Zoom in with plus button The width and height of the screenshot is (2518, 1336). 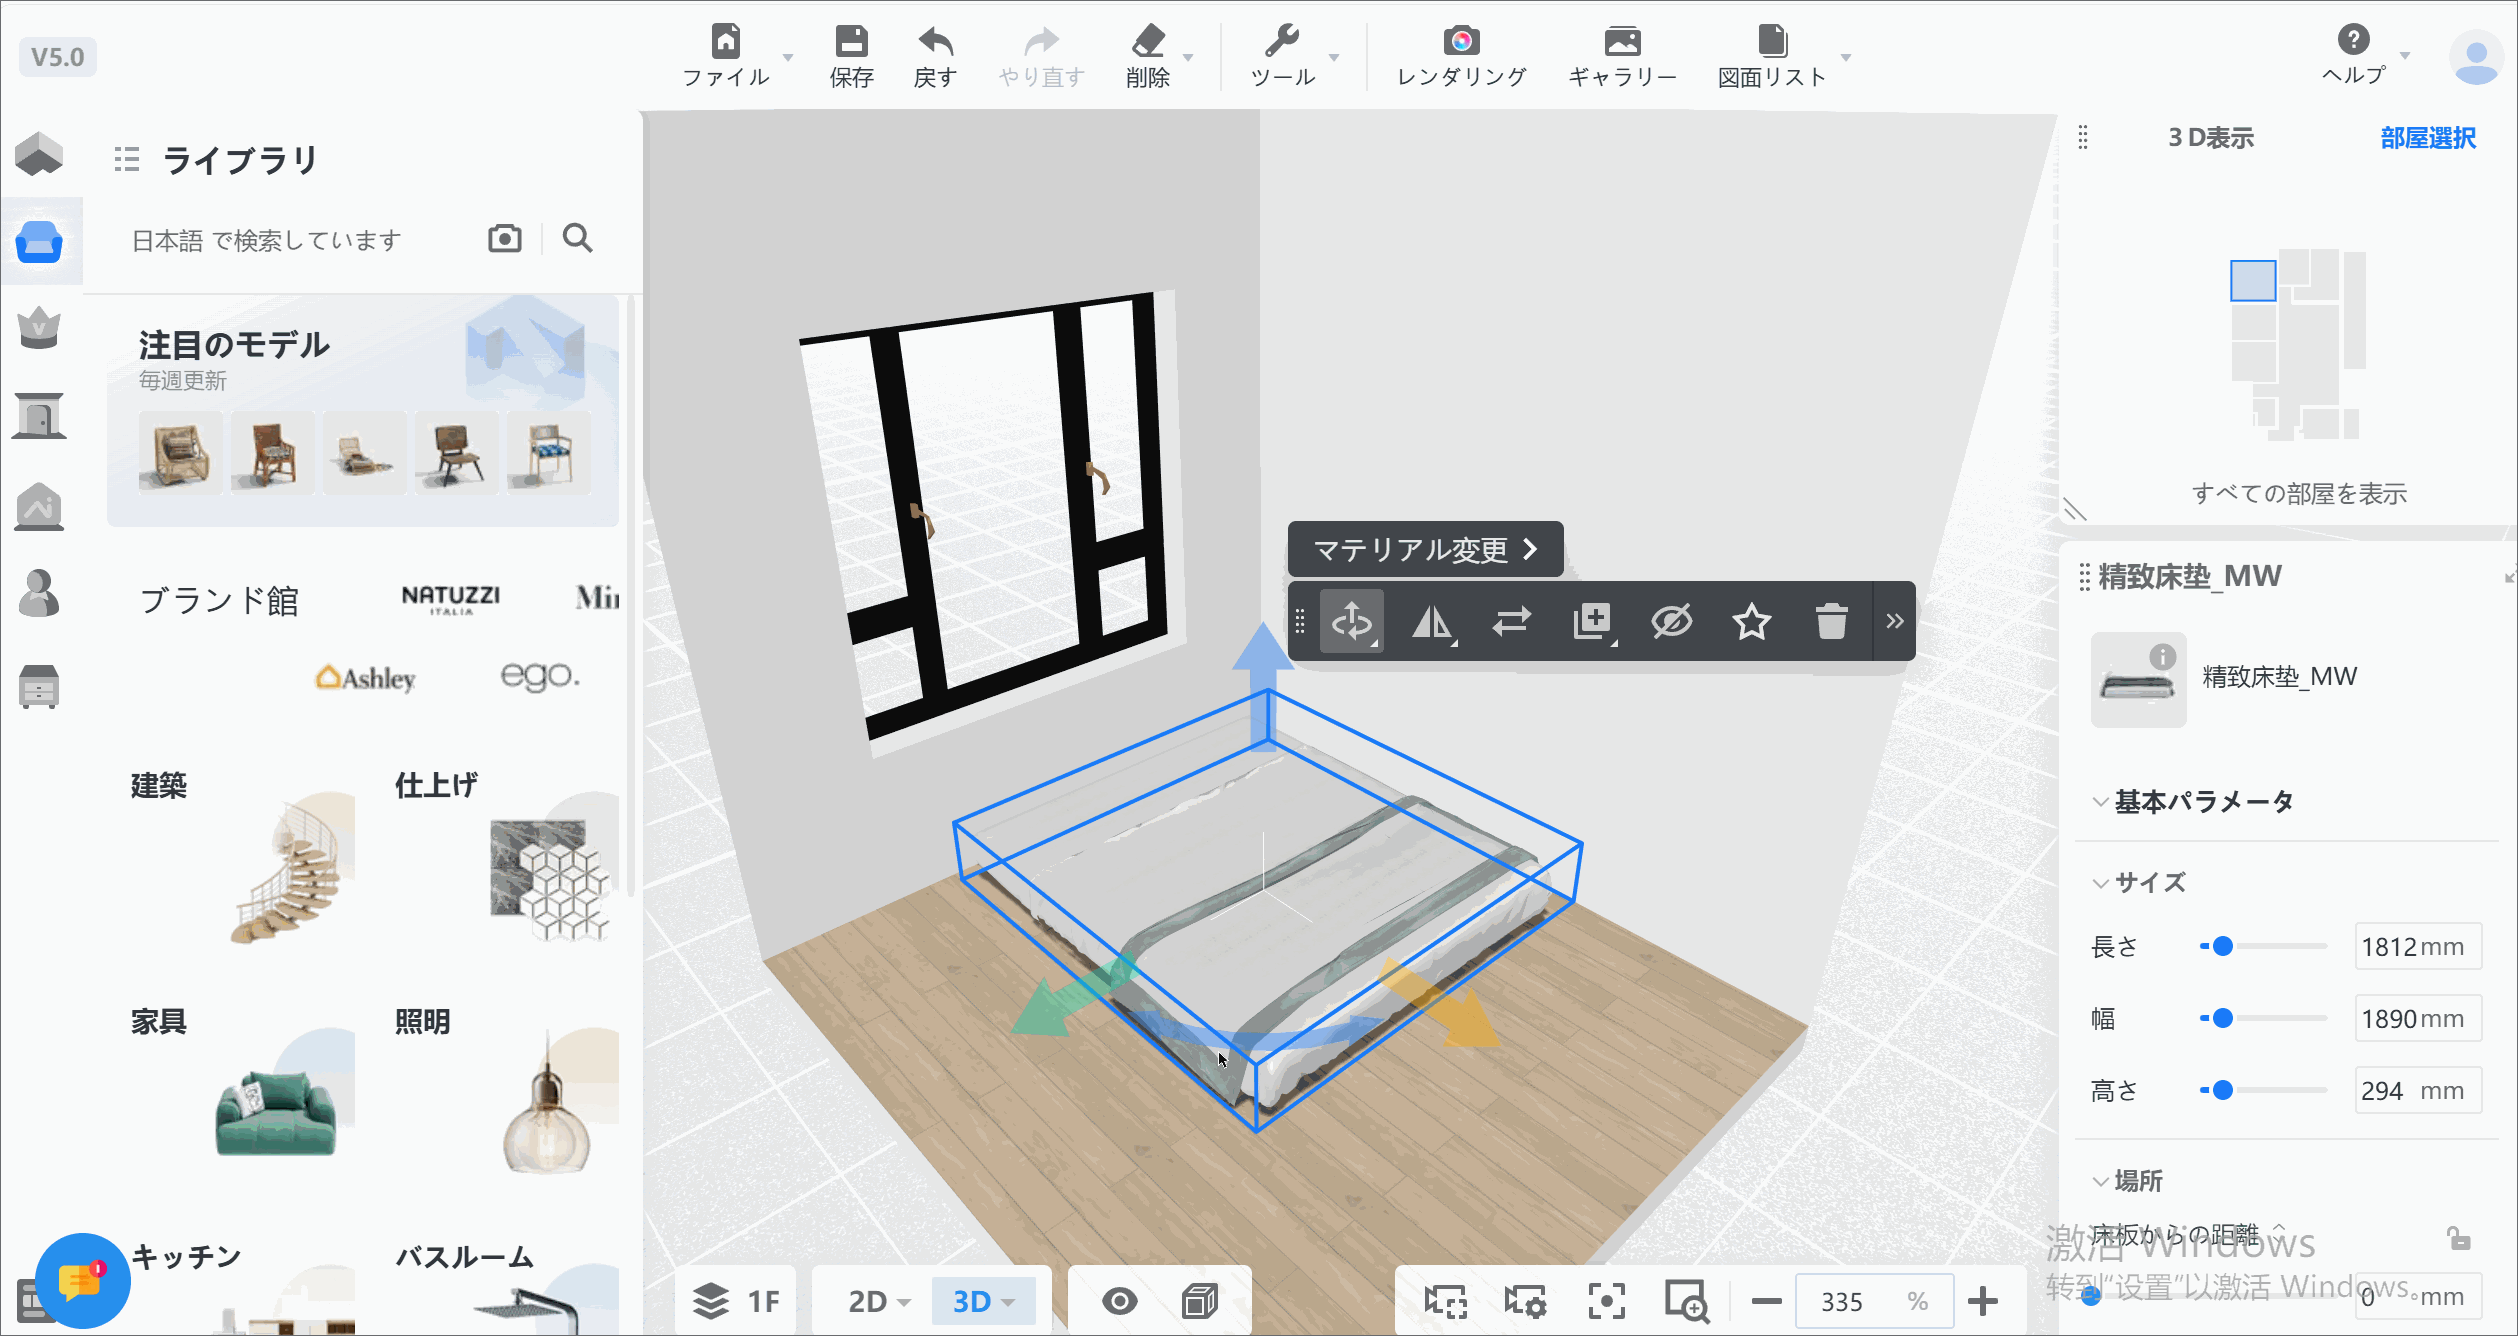pyautogui.click(x=1983, y=1301)
